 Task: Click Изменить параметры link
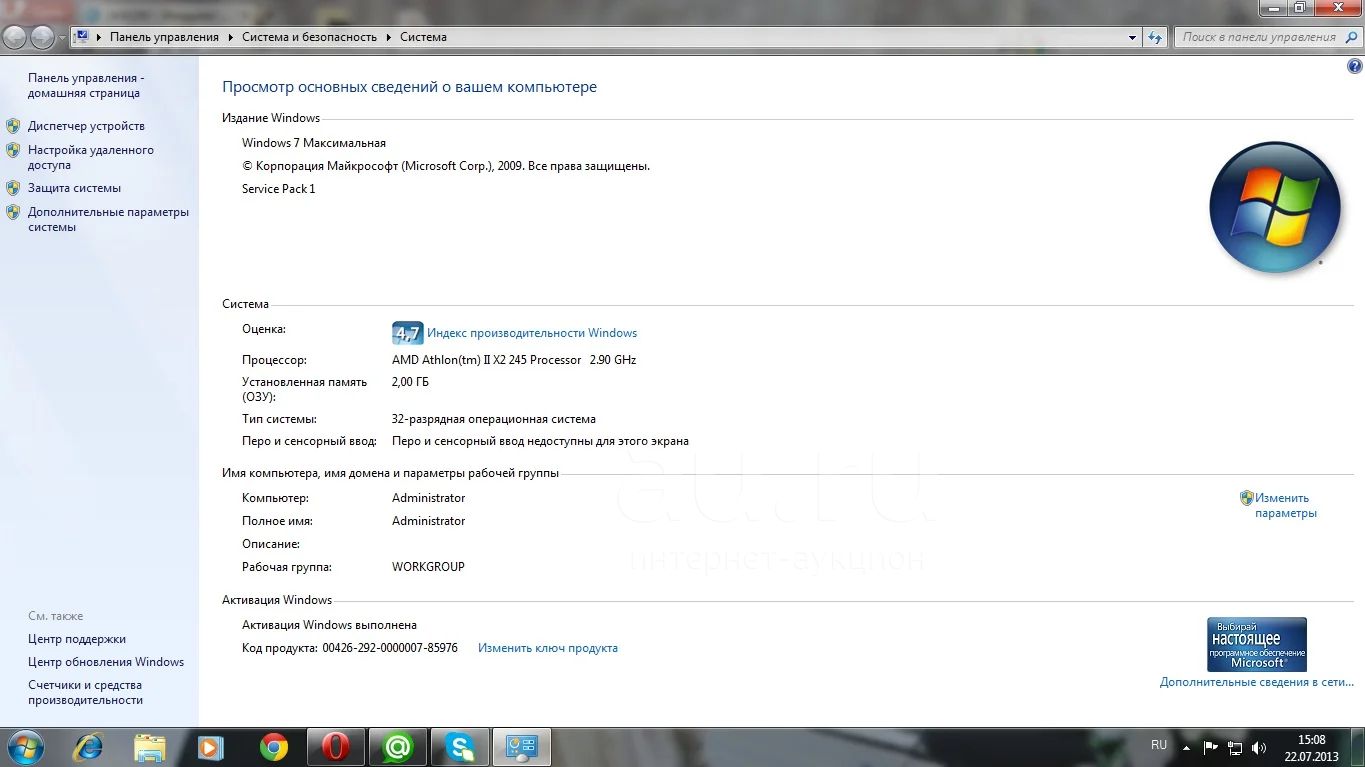[1285, 505]
